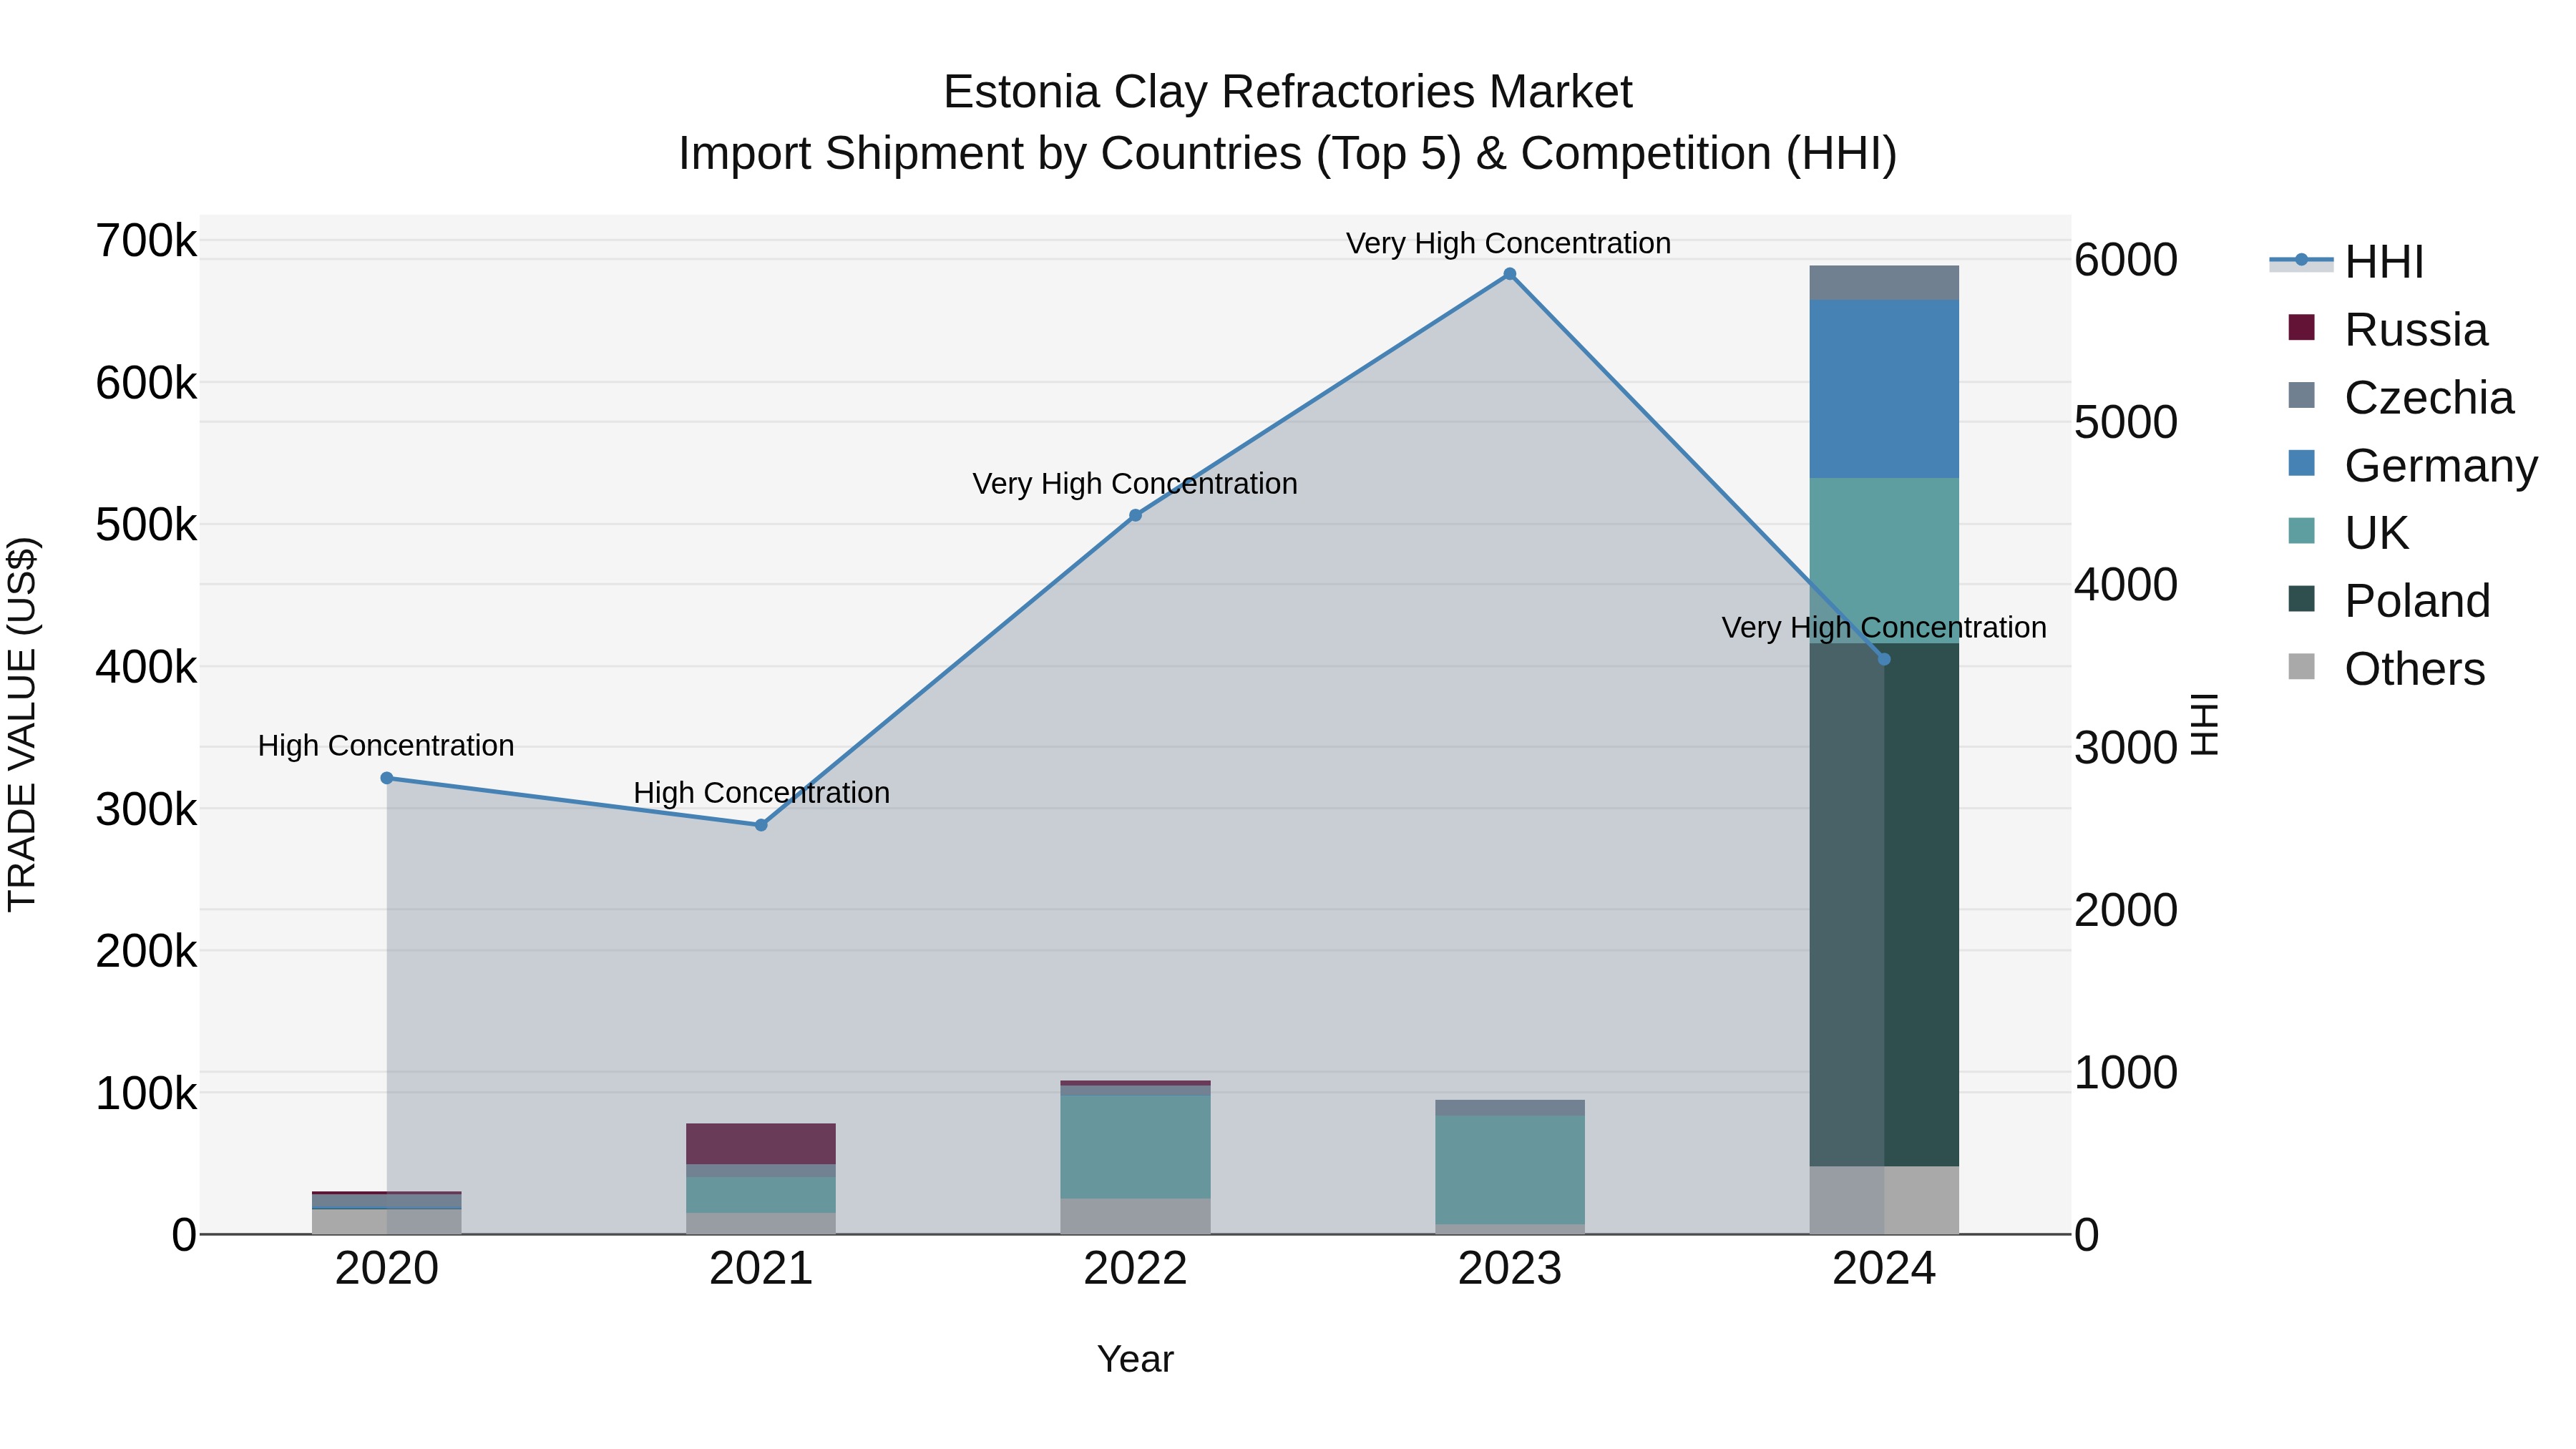Click the 2022 x-axis label
2576x1449 pixels.
click(x=1135, y=1269)
